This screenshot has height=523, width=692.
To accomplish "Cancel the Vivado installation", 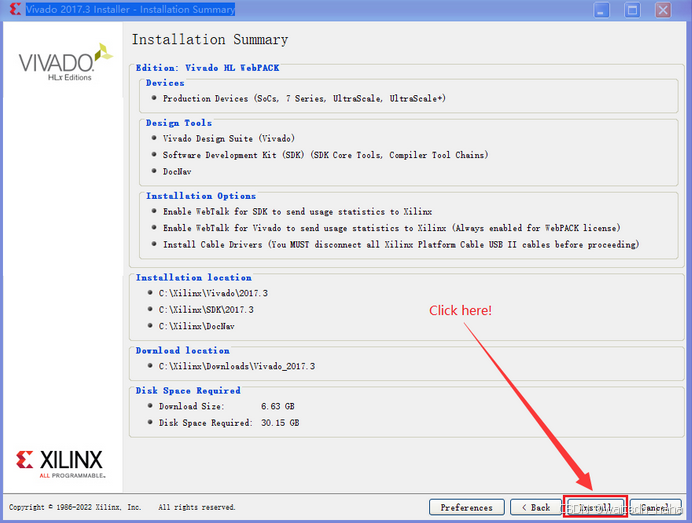I will click(655, 507).
